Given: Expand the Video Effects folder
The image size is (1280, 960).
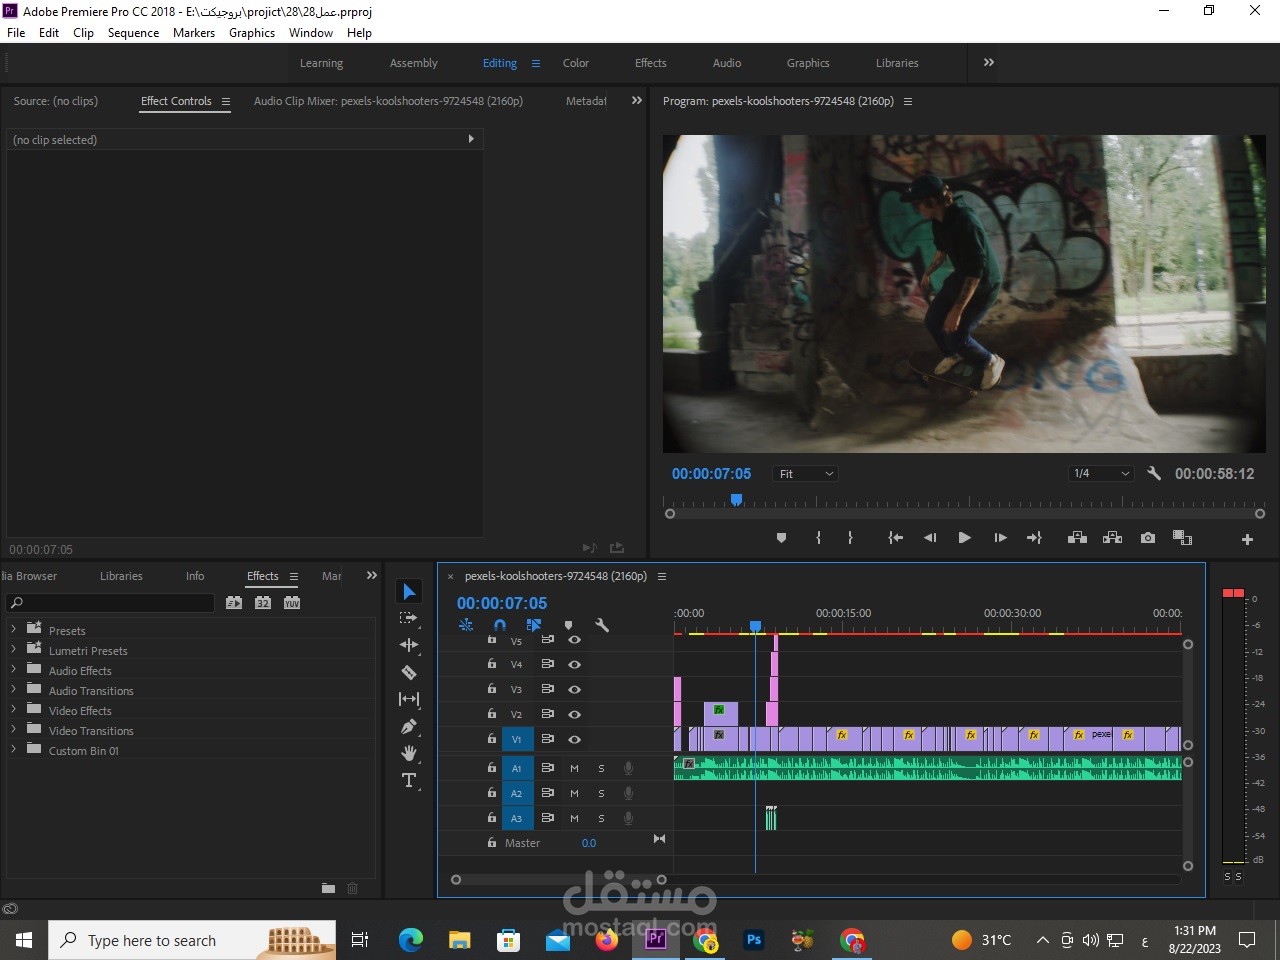Looking at the screenshot, I should [x=13, y=710].
